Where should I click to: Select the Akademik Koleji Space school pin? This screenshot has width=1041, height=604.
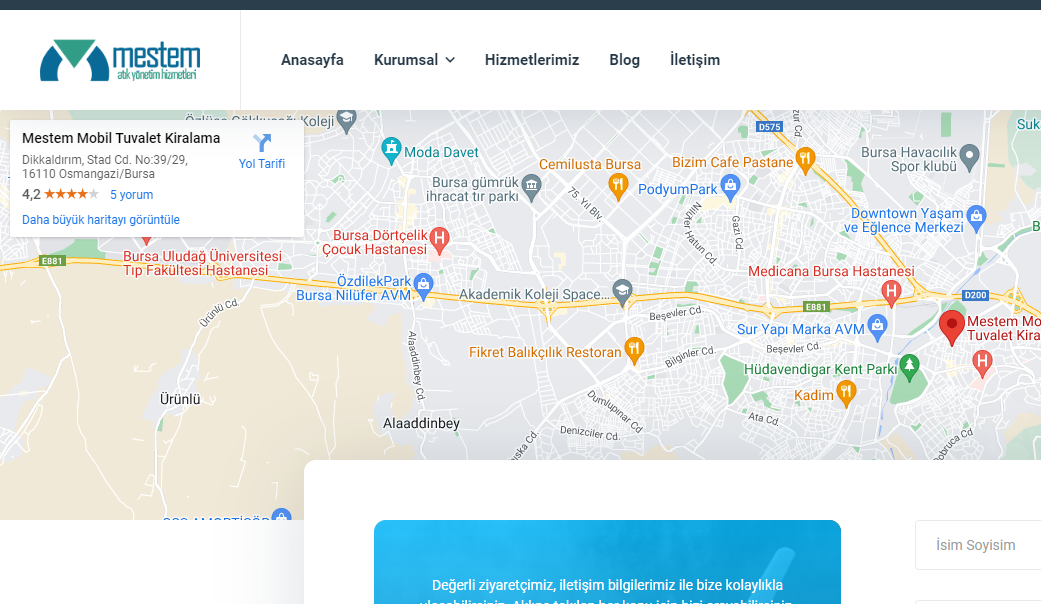click(x=622, y=292)
